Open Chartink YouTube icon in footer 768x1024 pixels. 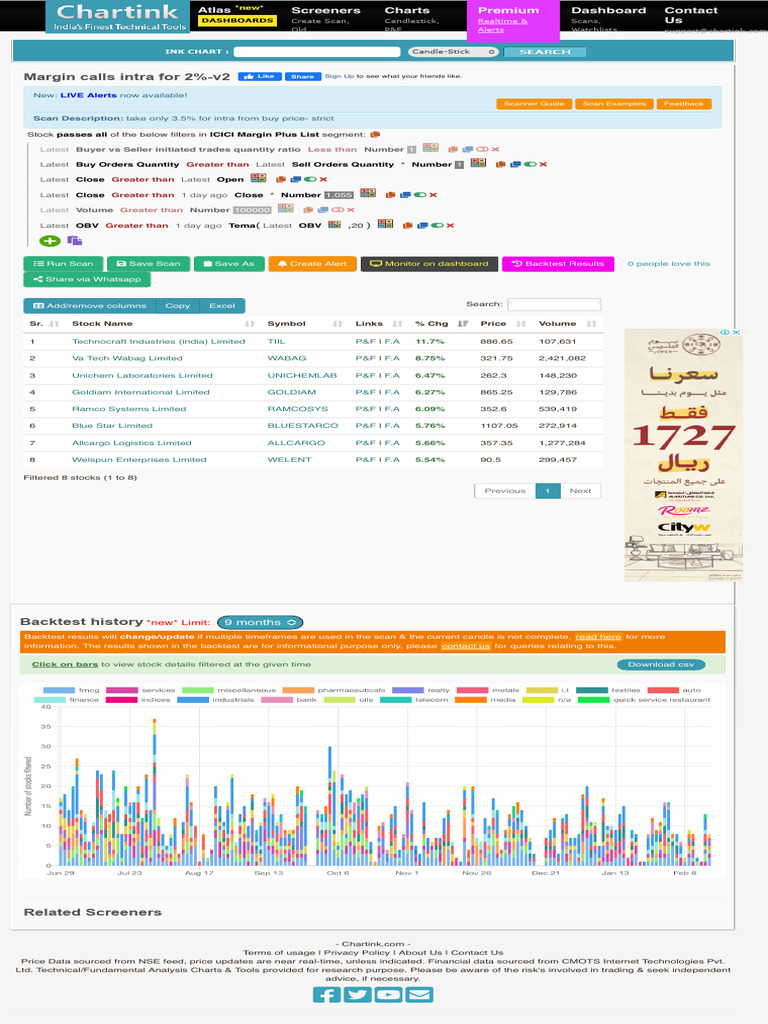click(x=388, y=995)
